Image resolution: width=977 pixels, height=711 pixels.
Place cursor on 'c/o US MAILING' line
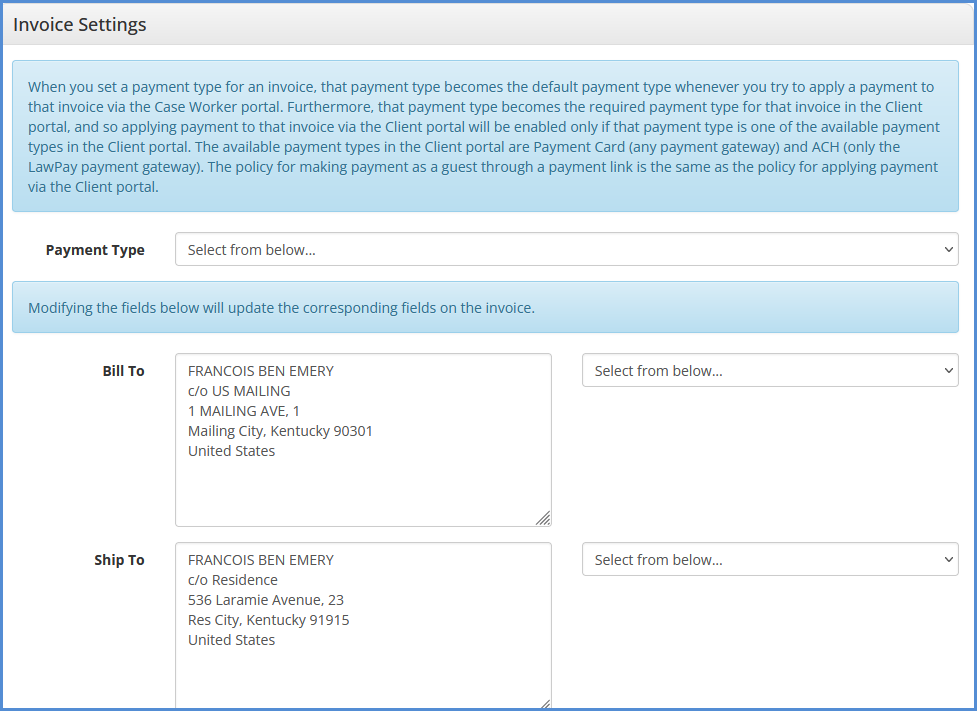[x=239, y=391]
